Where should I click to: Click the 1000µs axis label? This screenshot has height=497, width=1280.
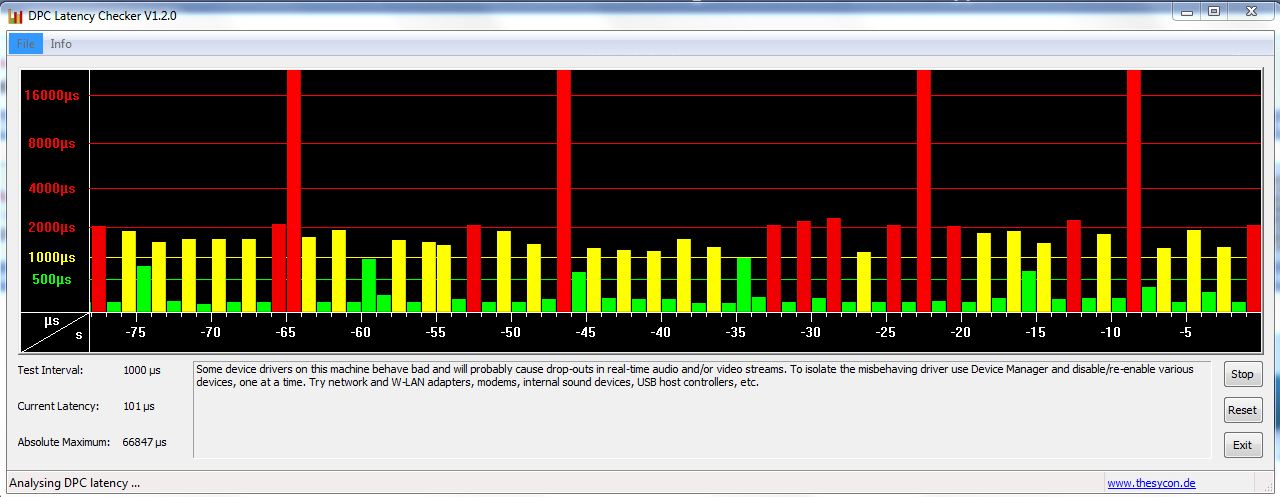[52, 257]
